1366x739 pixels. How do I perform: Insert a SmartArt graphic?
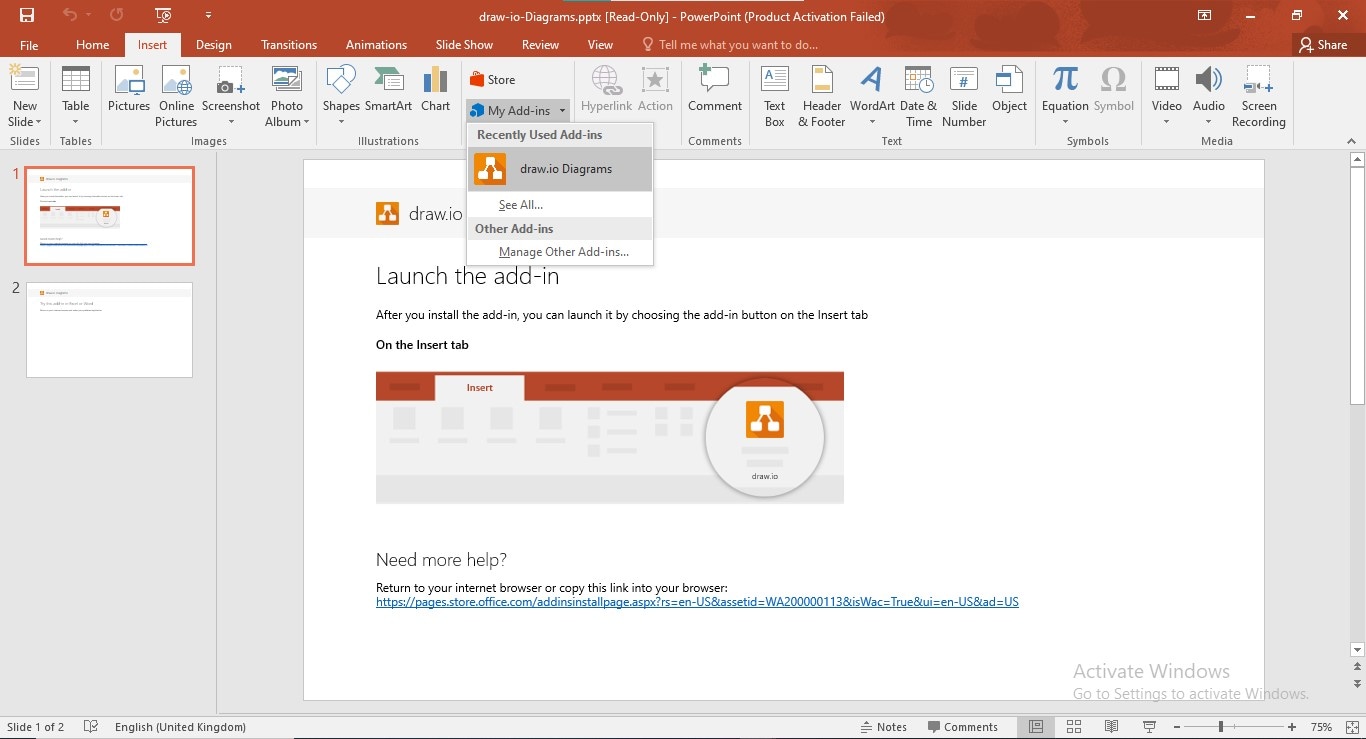[388, 89]
